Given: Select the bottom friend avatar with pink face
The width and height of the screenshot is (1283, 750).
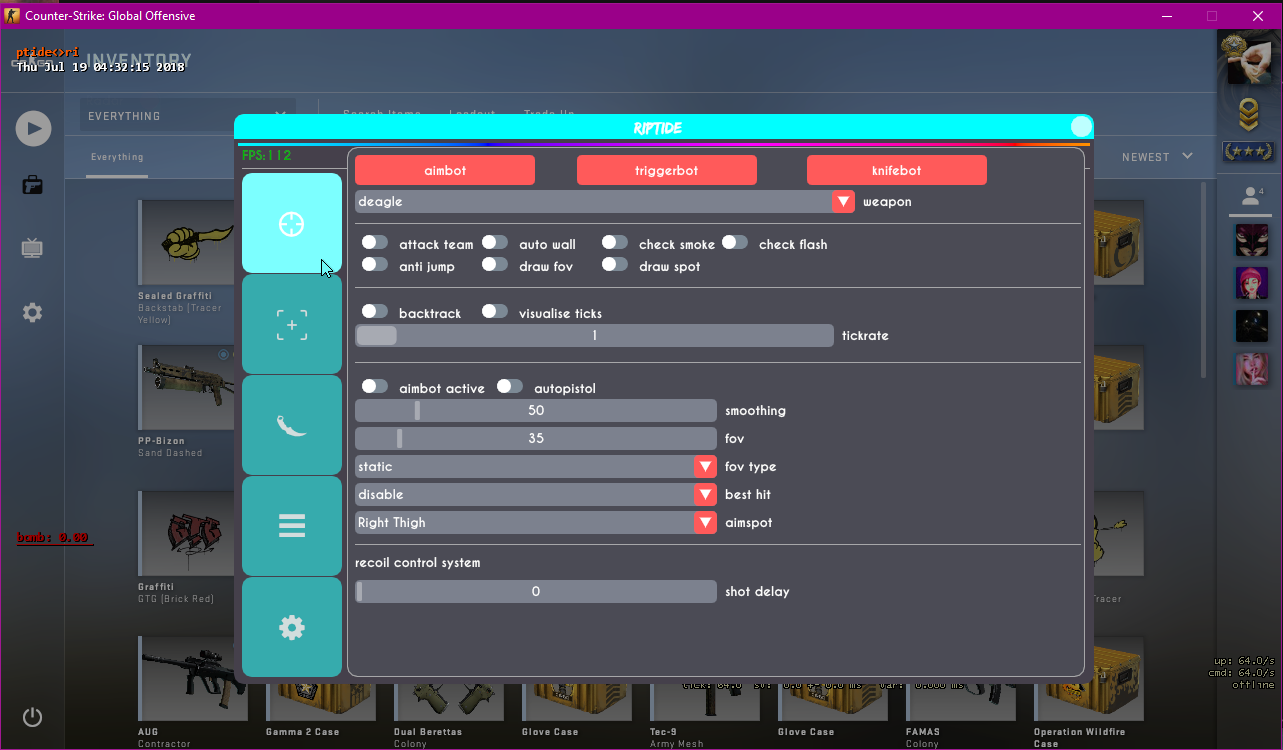Looking at the screenshot, I should (x=1252, y=369).
